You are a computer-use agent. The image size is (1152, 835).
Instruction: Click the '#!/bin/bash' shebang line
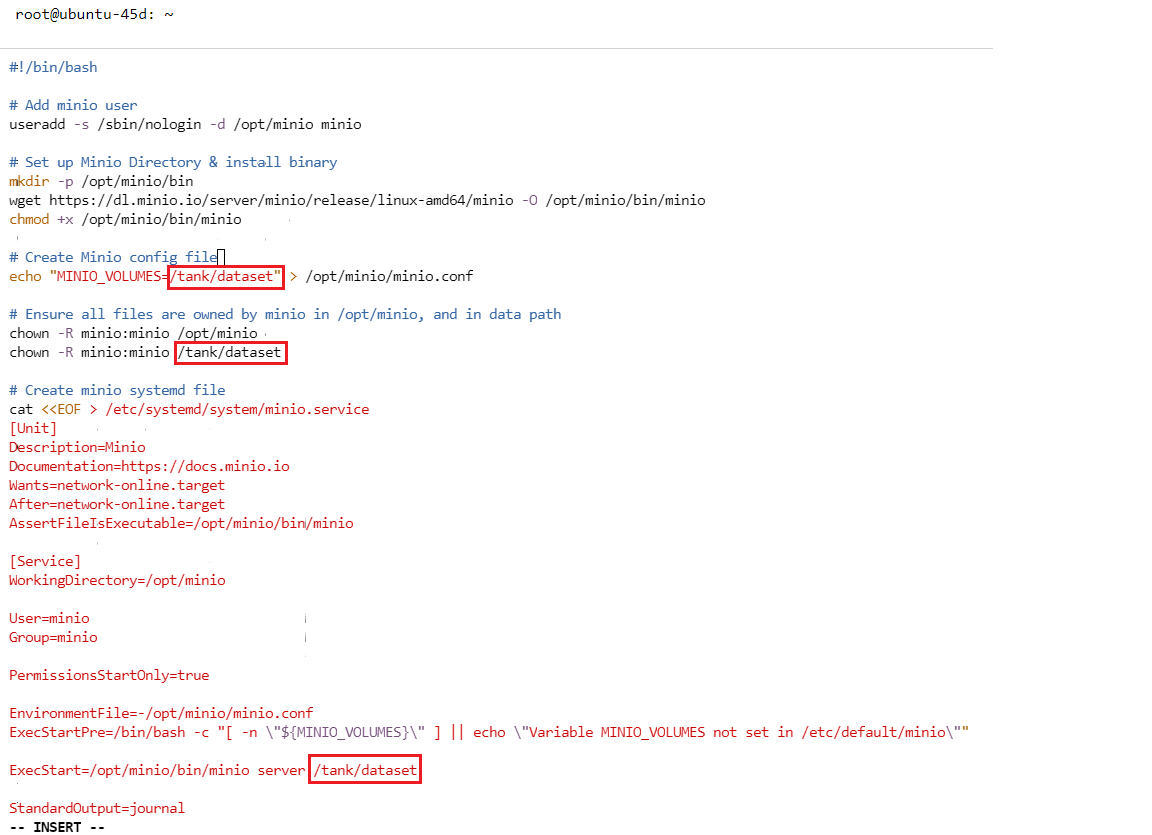point(53,67)
